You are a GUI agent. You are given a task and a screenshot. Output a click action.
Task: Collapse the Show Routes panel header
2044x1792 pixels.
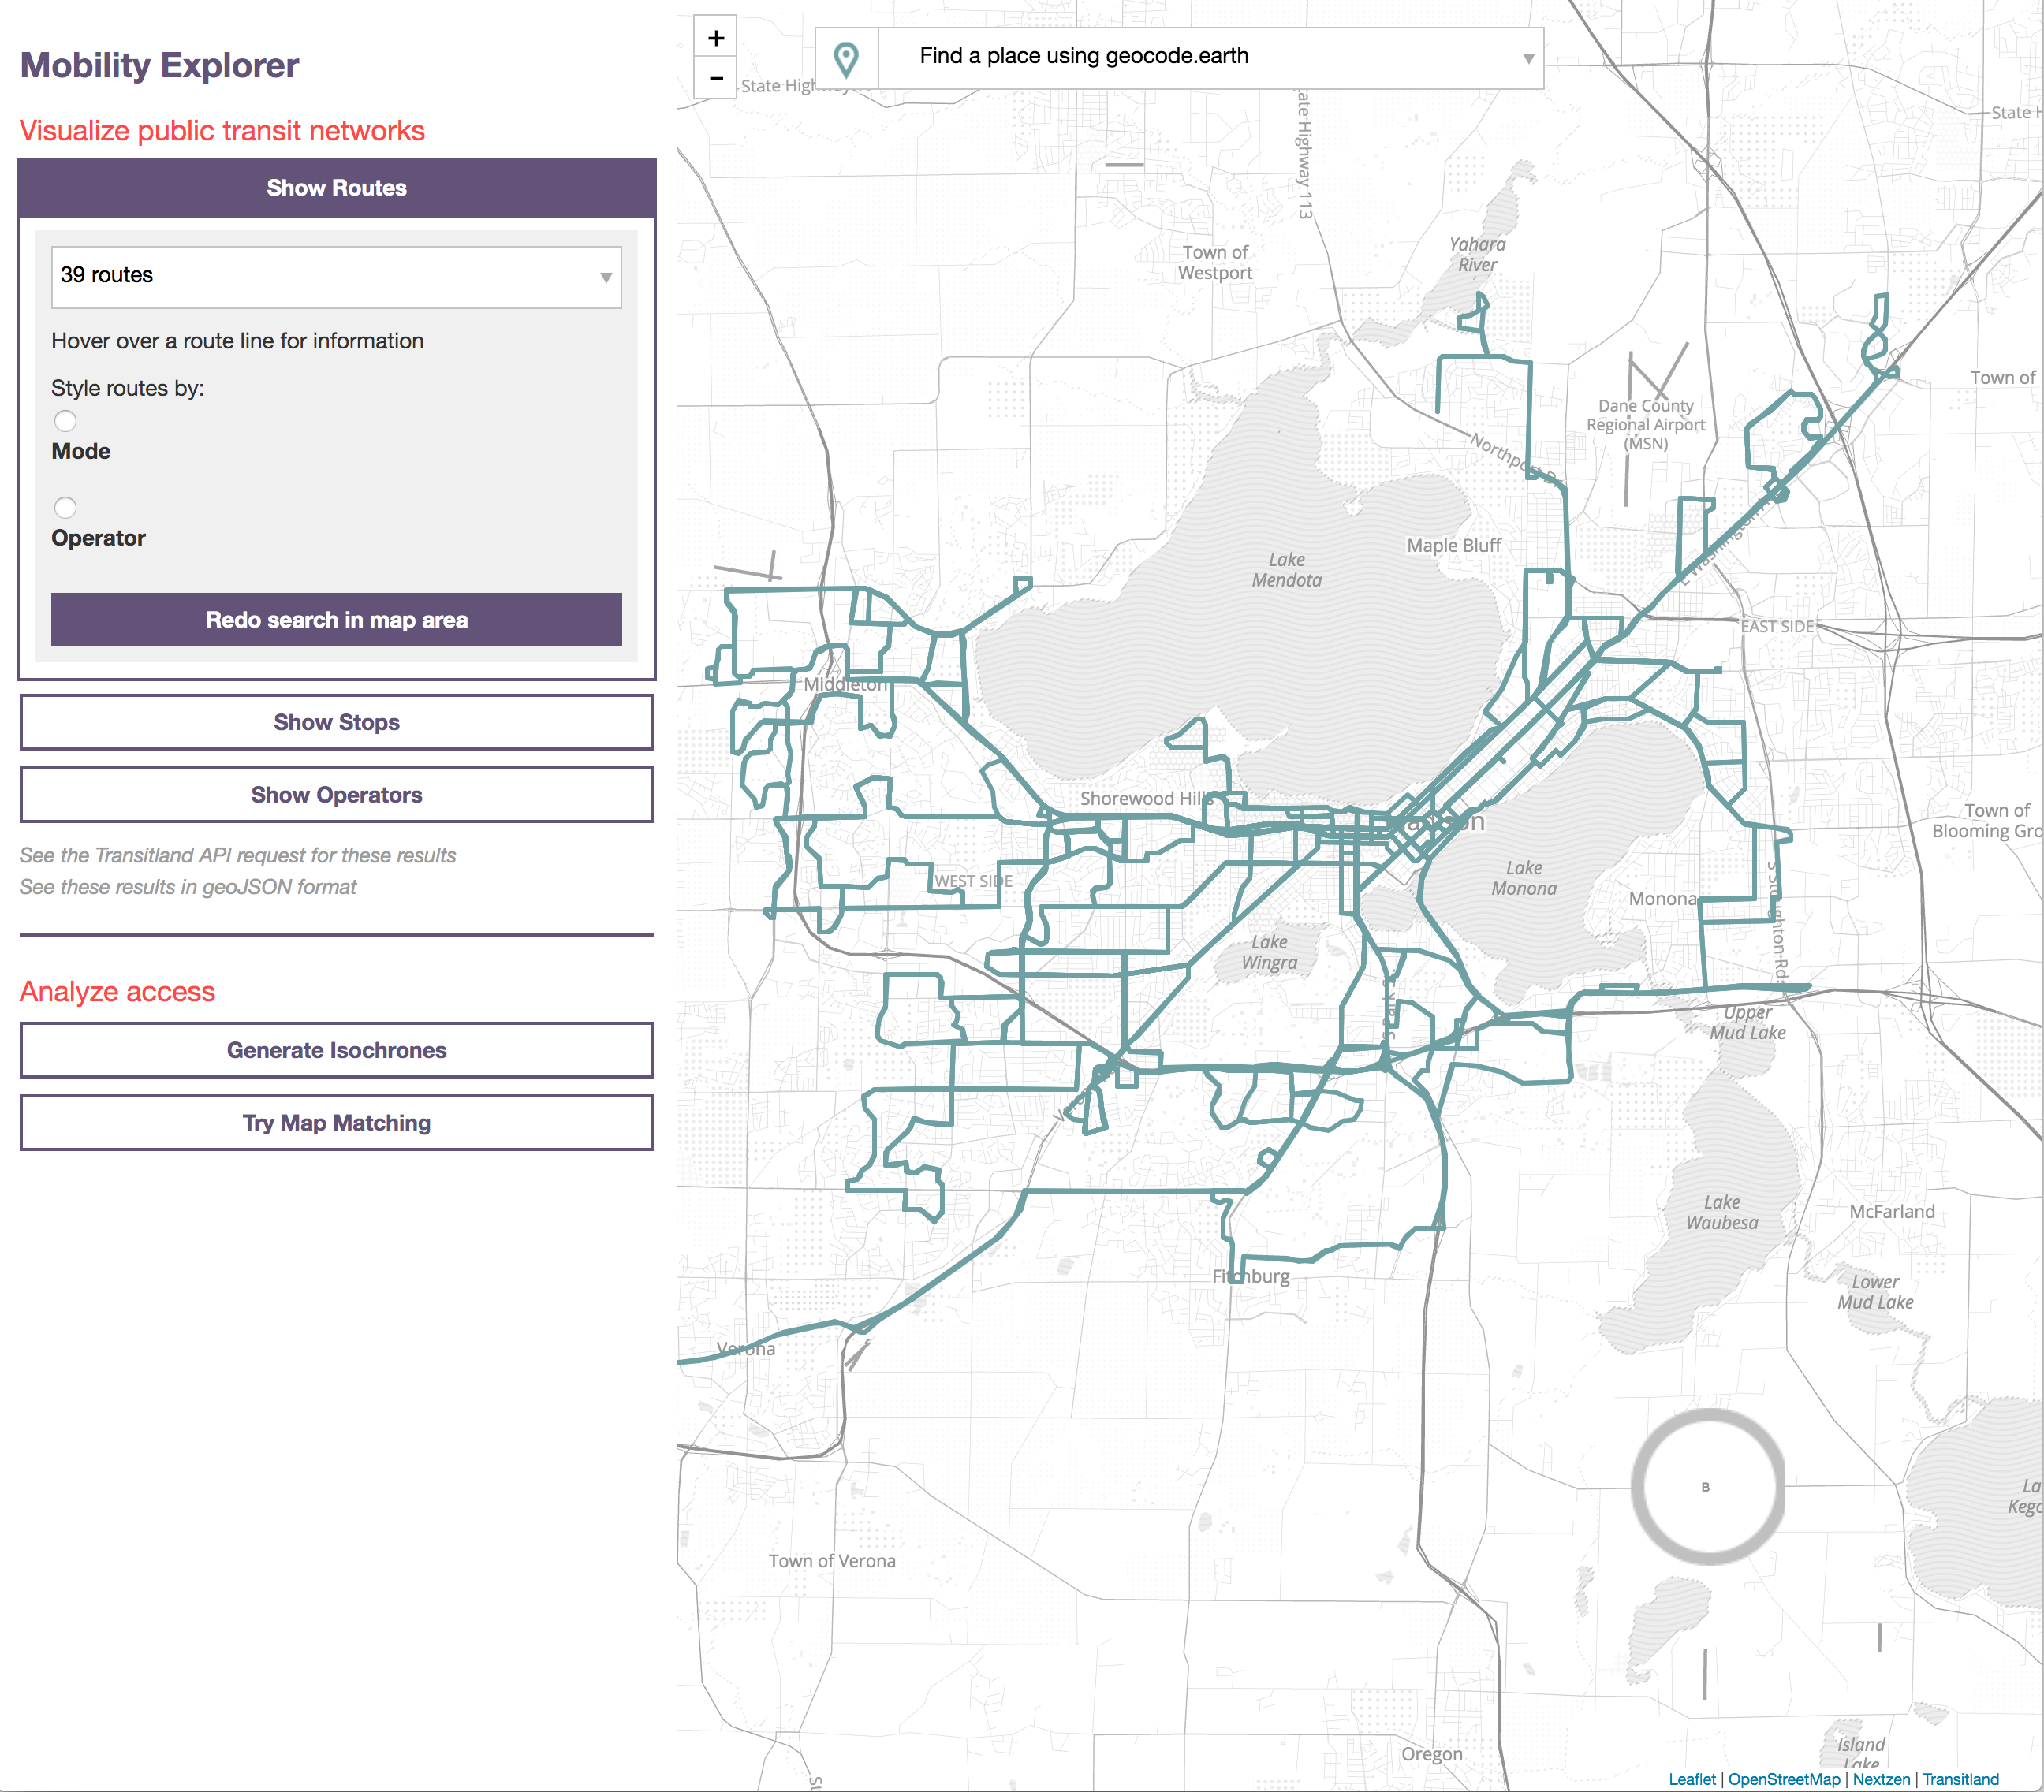click(336, 188)
